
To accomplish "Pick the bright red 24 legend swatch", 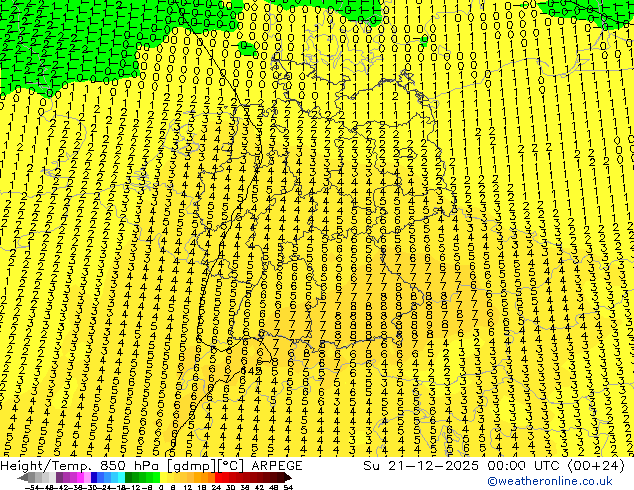I will pyautogui.click(x=219, y=477).
